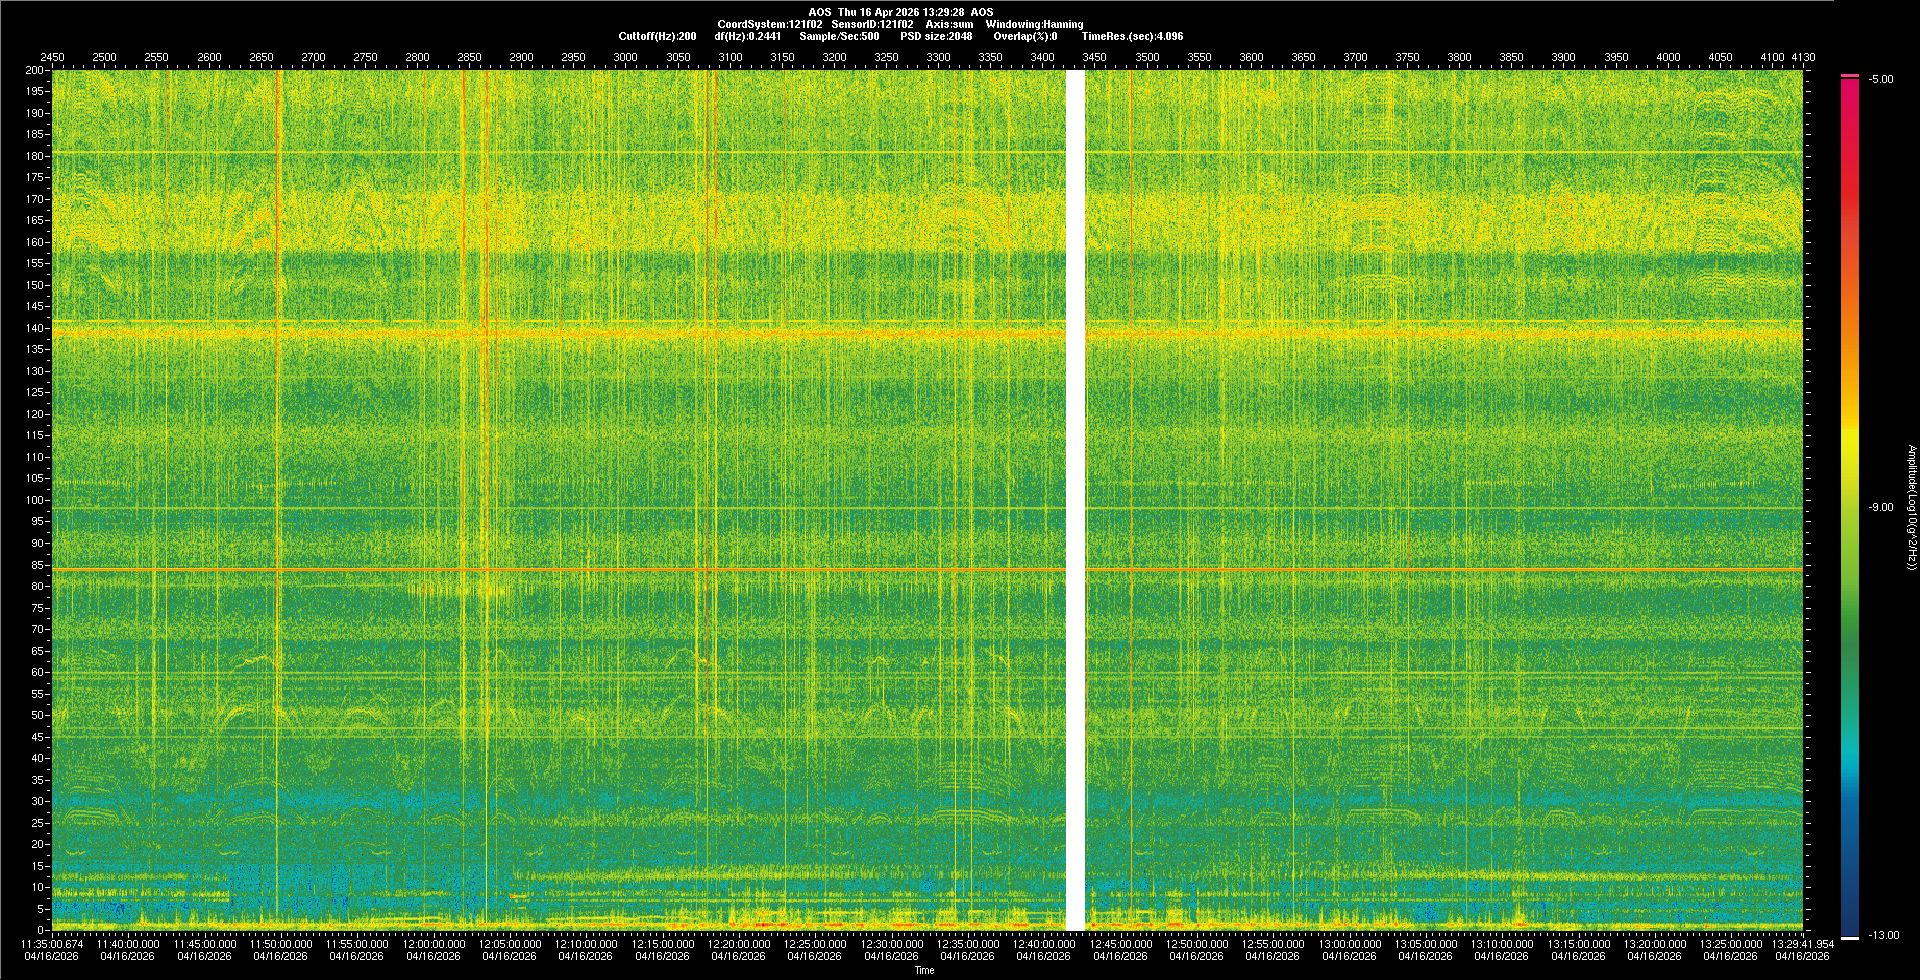Click the PSD size:2048 parameter text

pos(935,36)
